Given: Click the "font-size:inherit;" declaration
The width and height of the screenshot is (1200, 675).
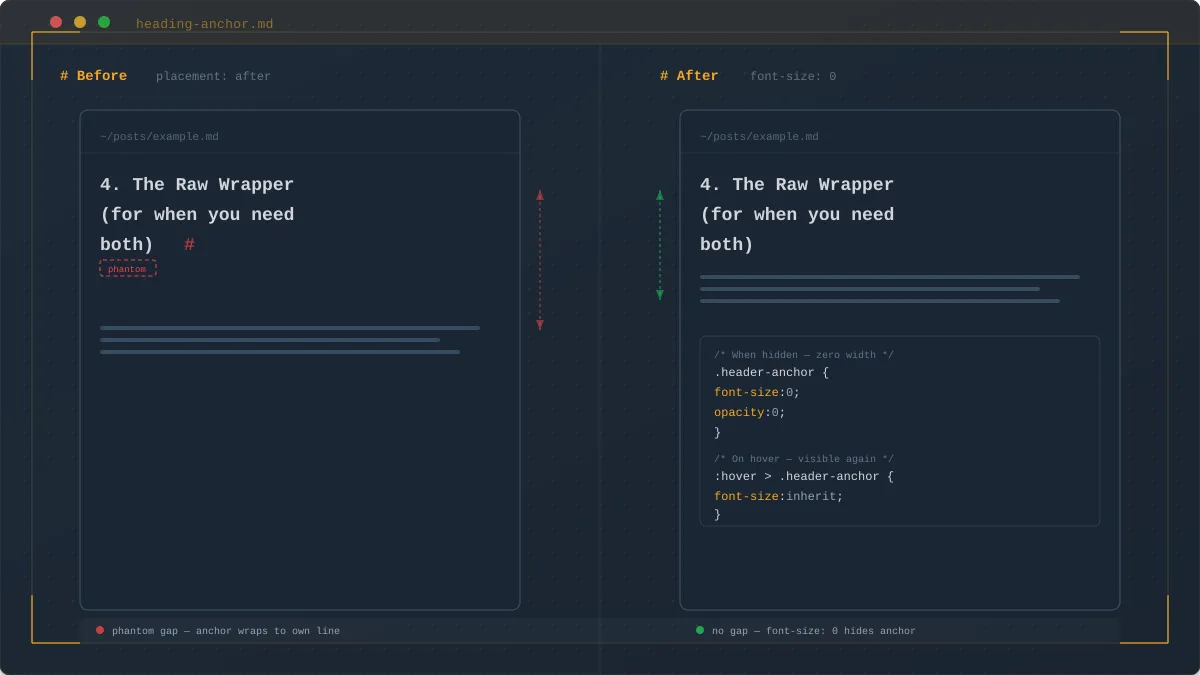Looking at the screenshot, I should pyautogui.click(x=779, y=497).
